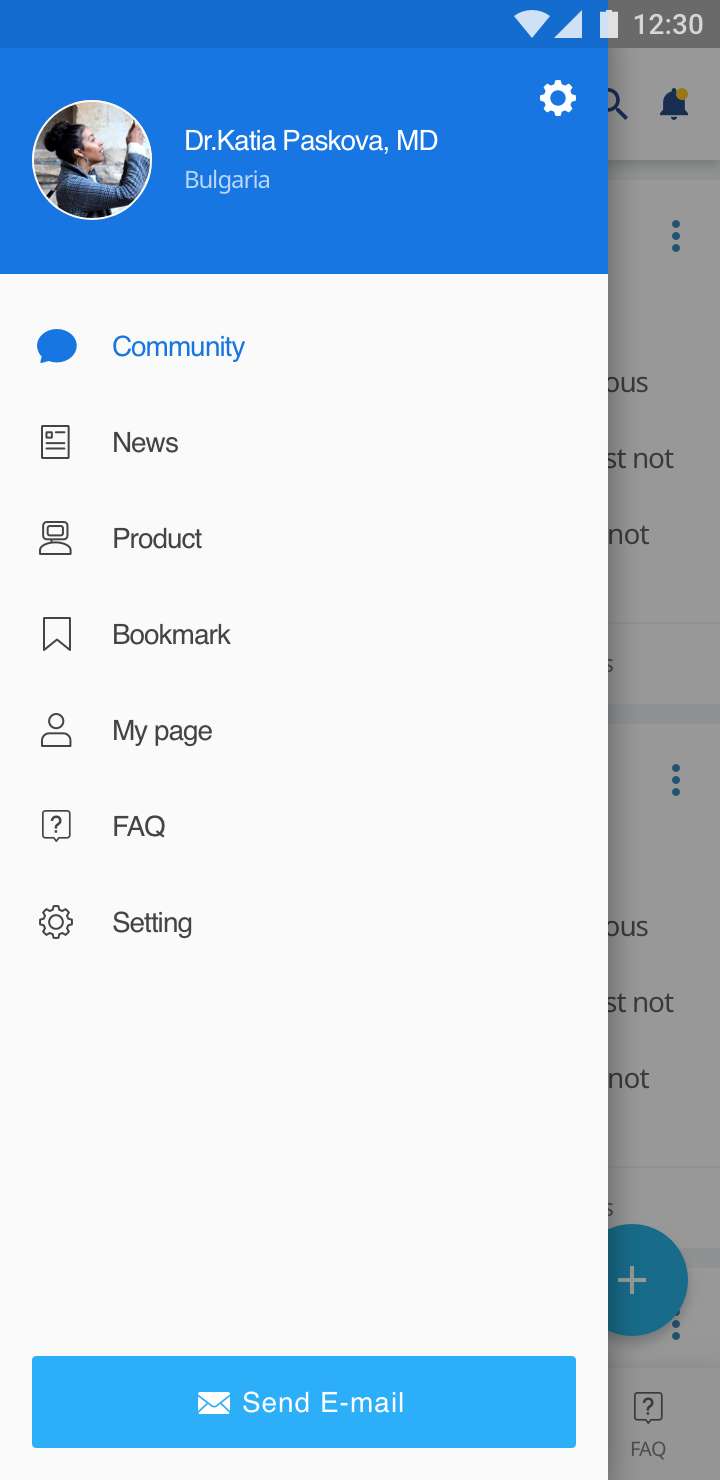Expand second post's three-dot options menu
Image resolution: width=720 pixels, height=1480 pixels.
[676, 780]
